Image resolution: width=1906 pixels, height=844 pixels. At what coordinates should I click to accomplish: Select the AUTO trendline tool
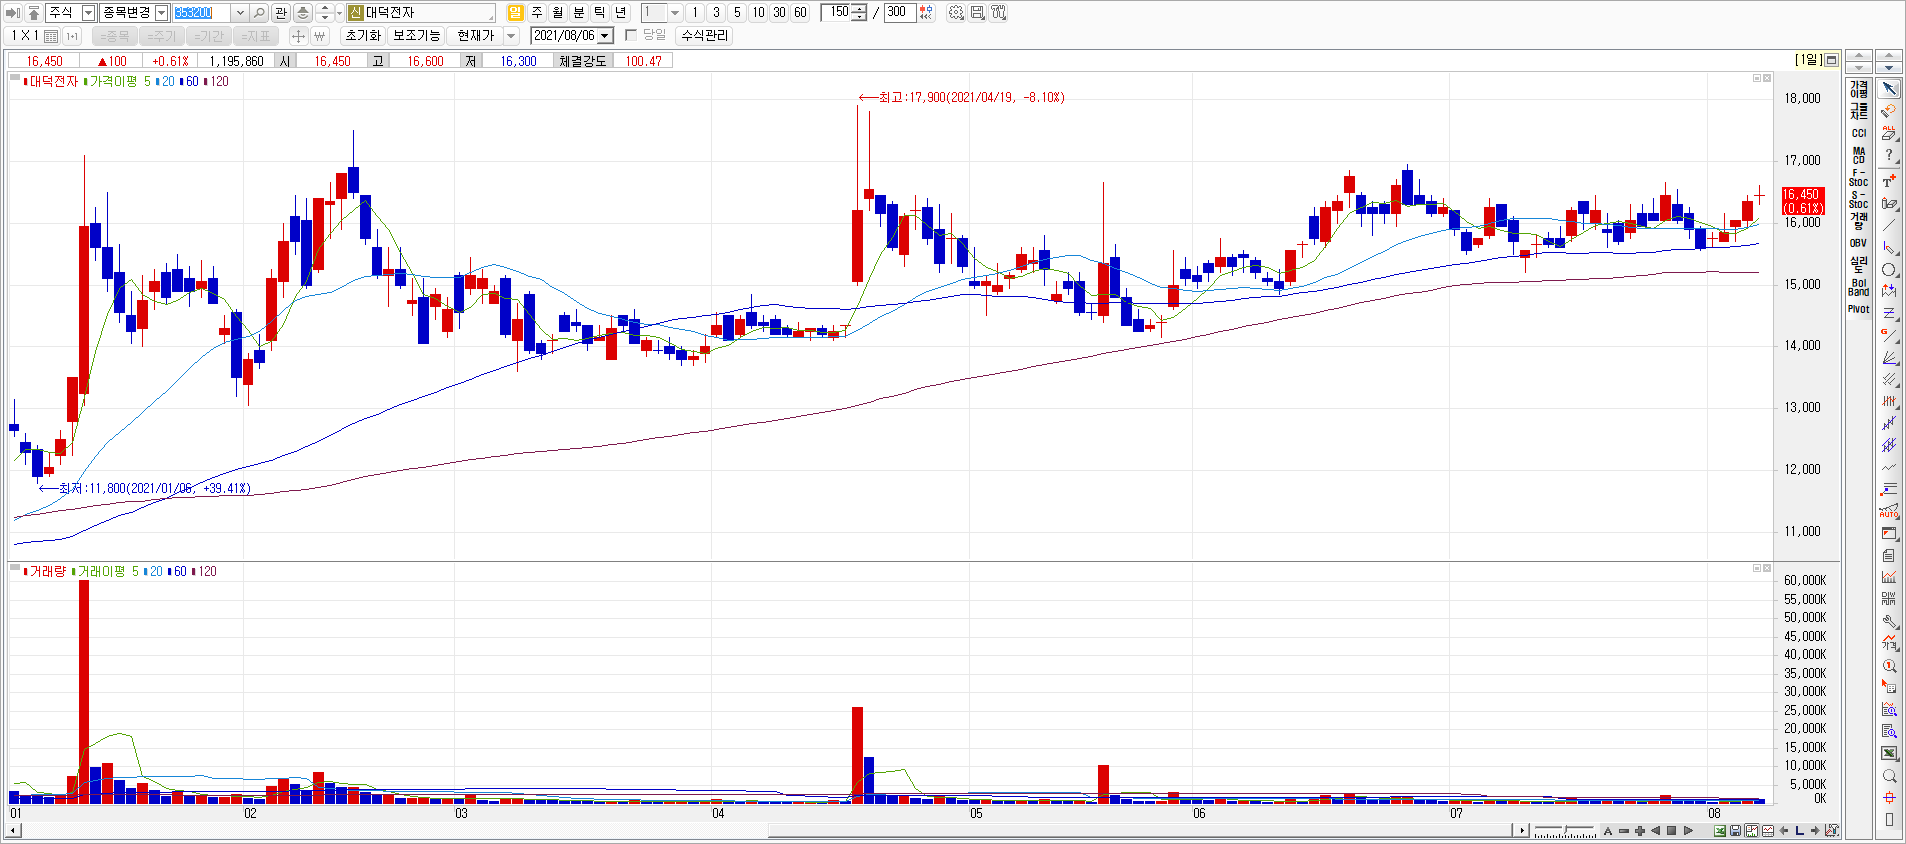pyautogui.click(x=1889, y=511)
